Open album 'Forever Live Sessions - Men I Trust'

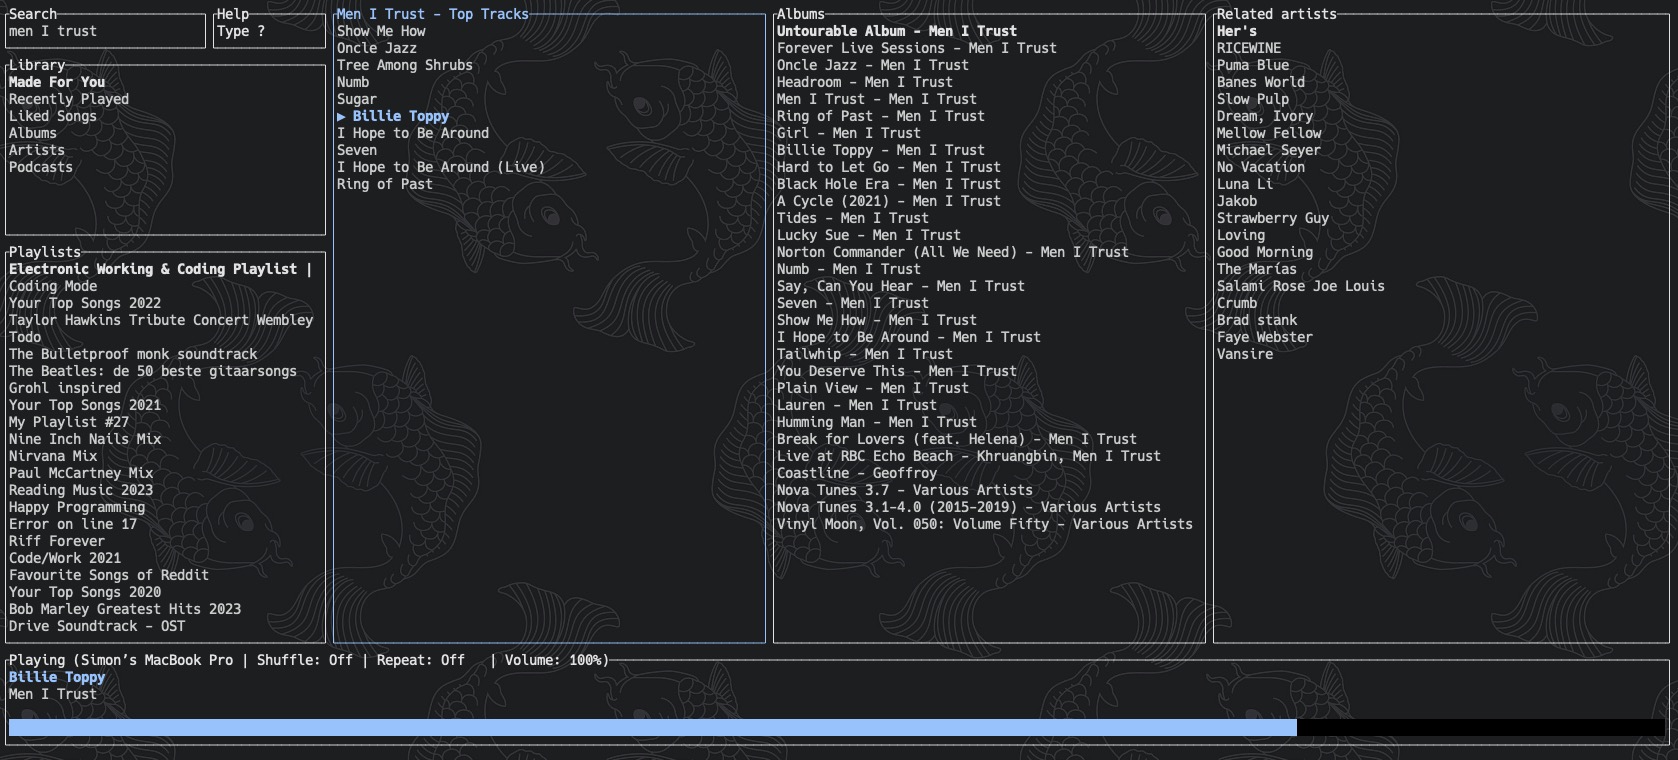pos(917,48)
